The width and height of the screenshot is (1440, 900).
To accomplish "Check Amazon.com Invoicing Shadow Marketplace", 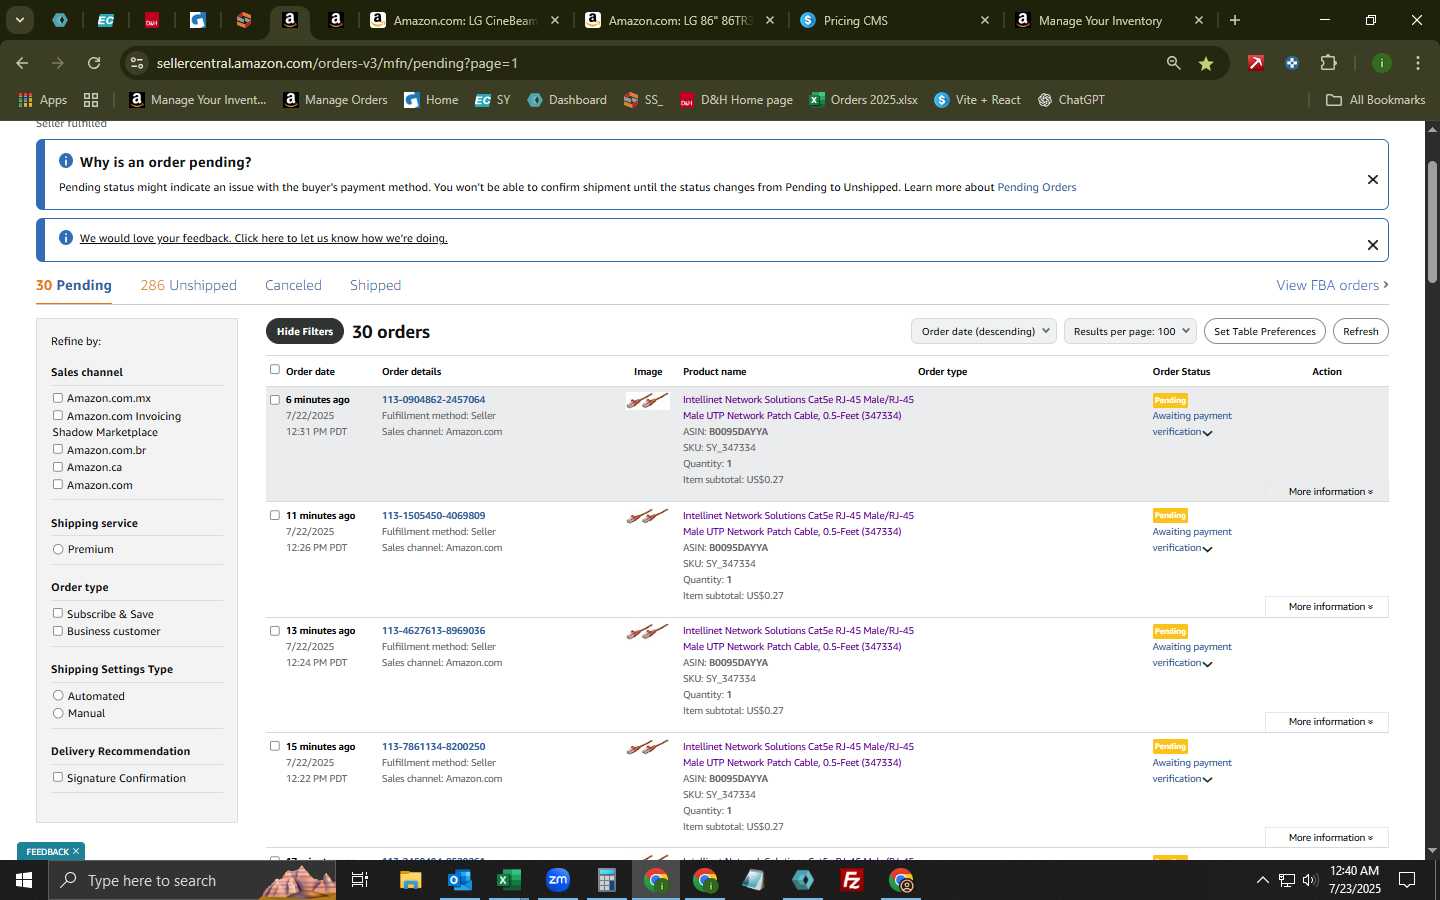I will click(58, 415).
